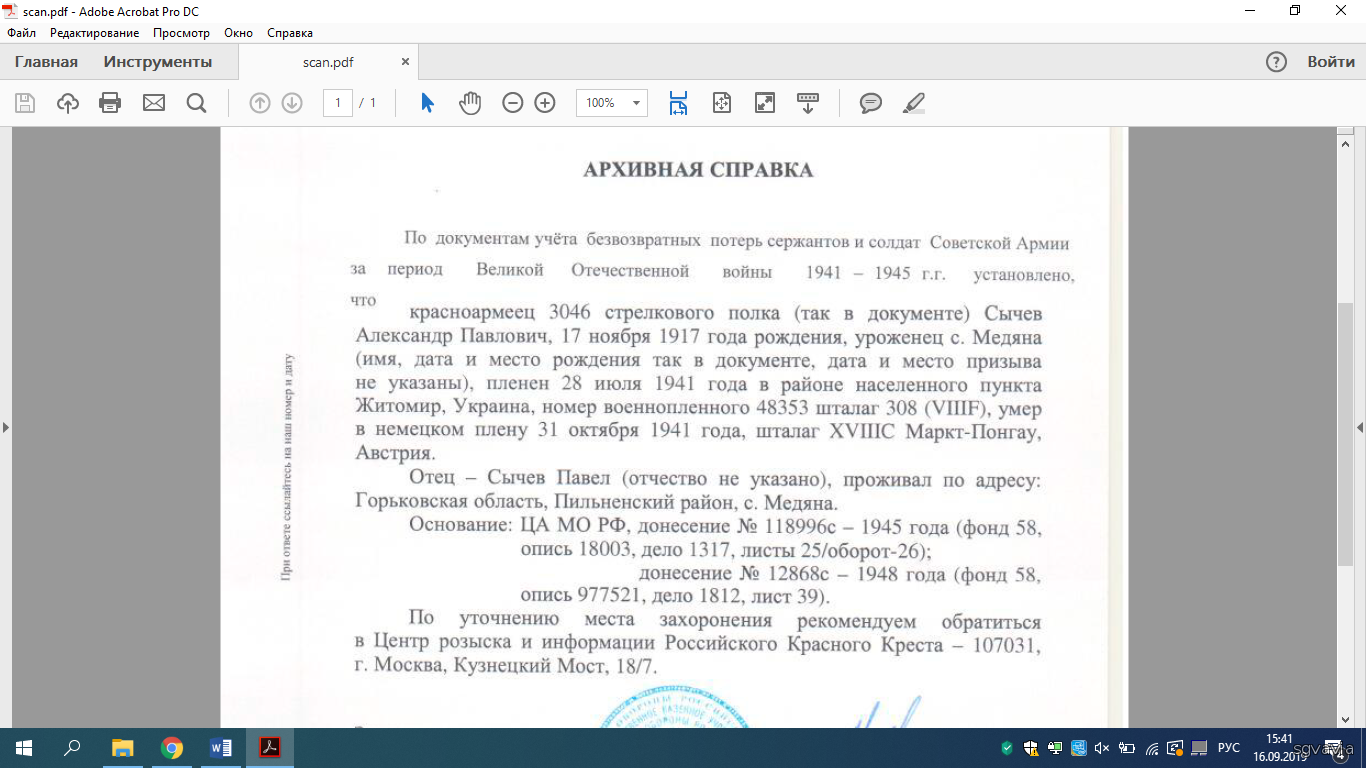
Task: Open the Windows Start menu
Action: (24, 748)
